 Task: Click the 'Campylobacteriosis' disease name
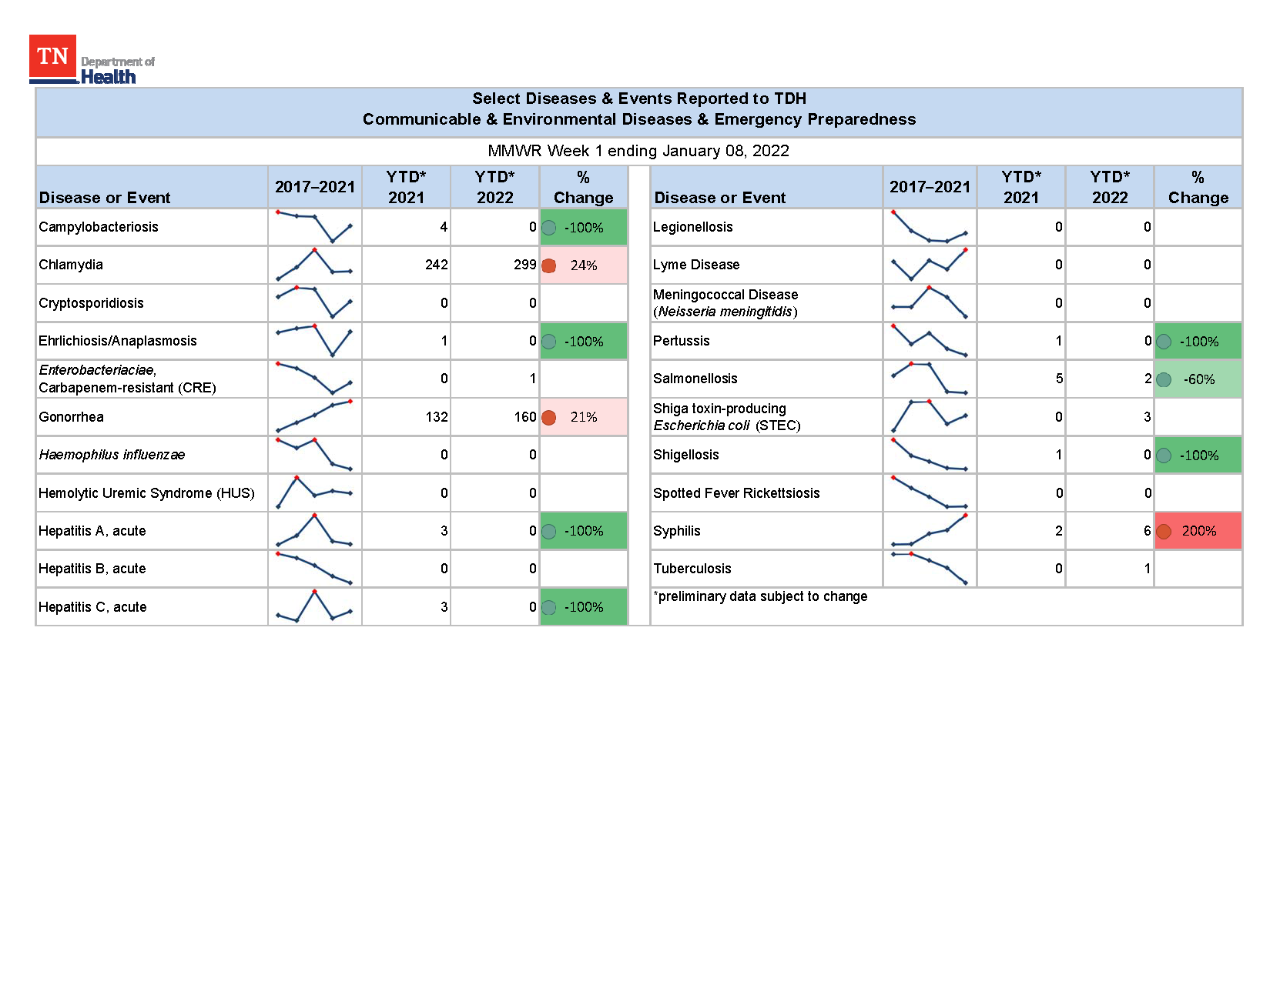[98, 227]
